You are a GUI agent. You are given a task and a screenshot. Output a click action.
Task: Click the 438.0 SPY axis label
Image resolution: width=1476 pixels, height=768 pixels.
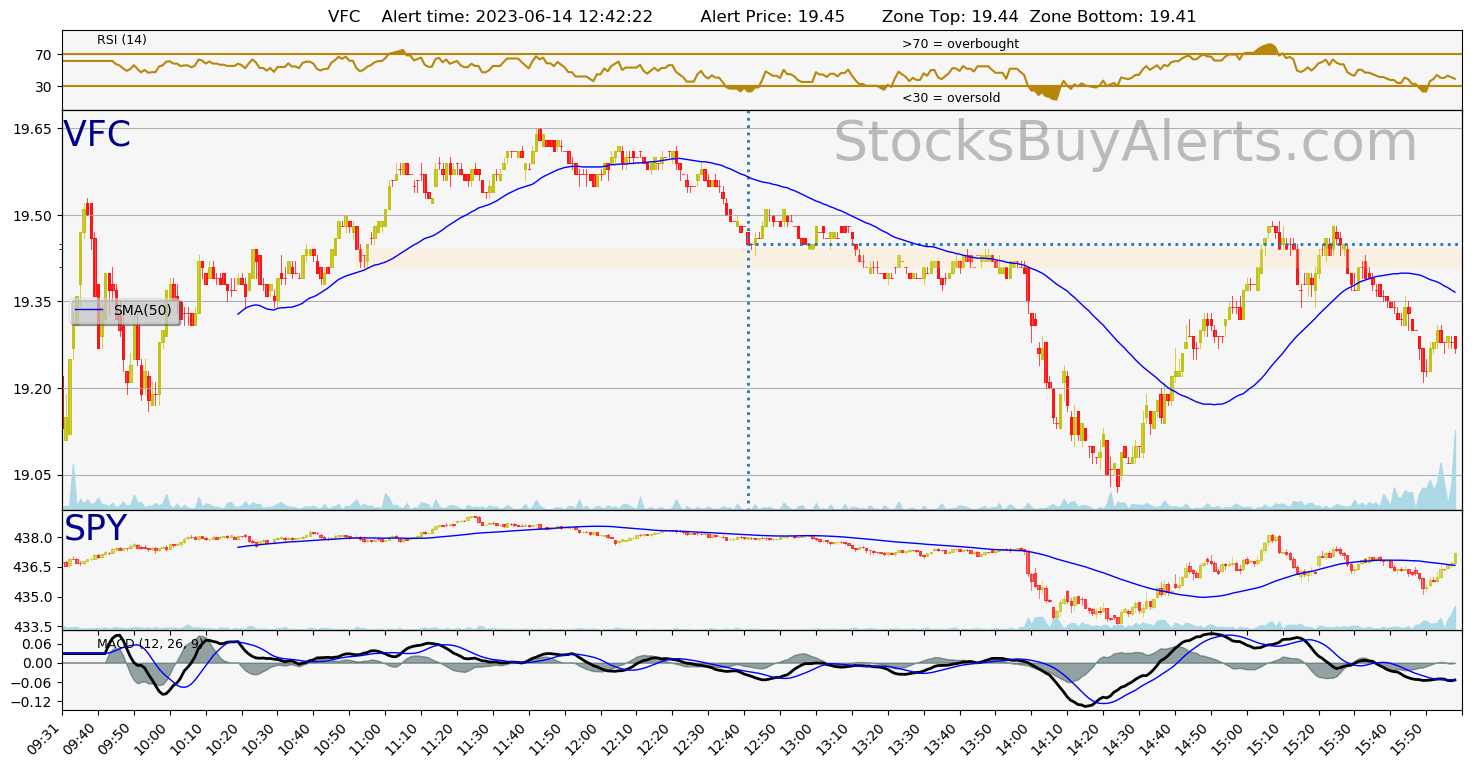pyautogui.click(x=33, y=538)
